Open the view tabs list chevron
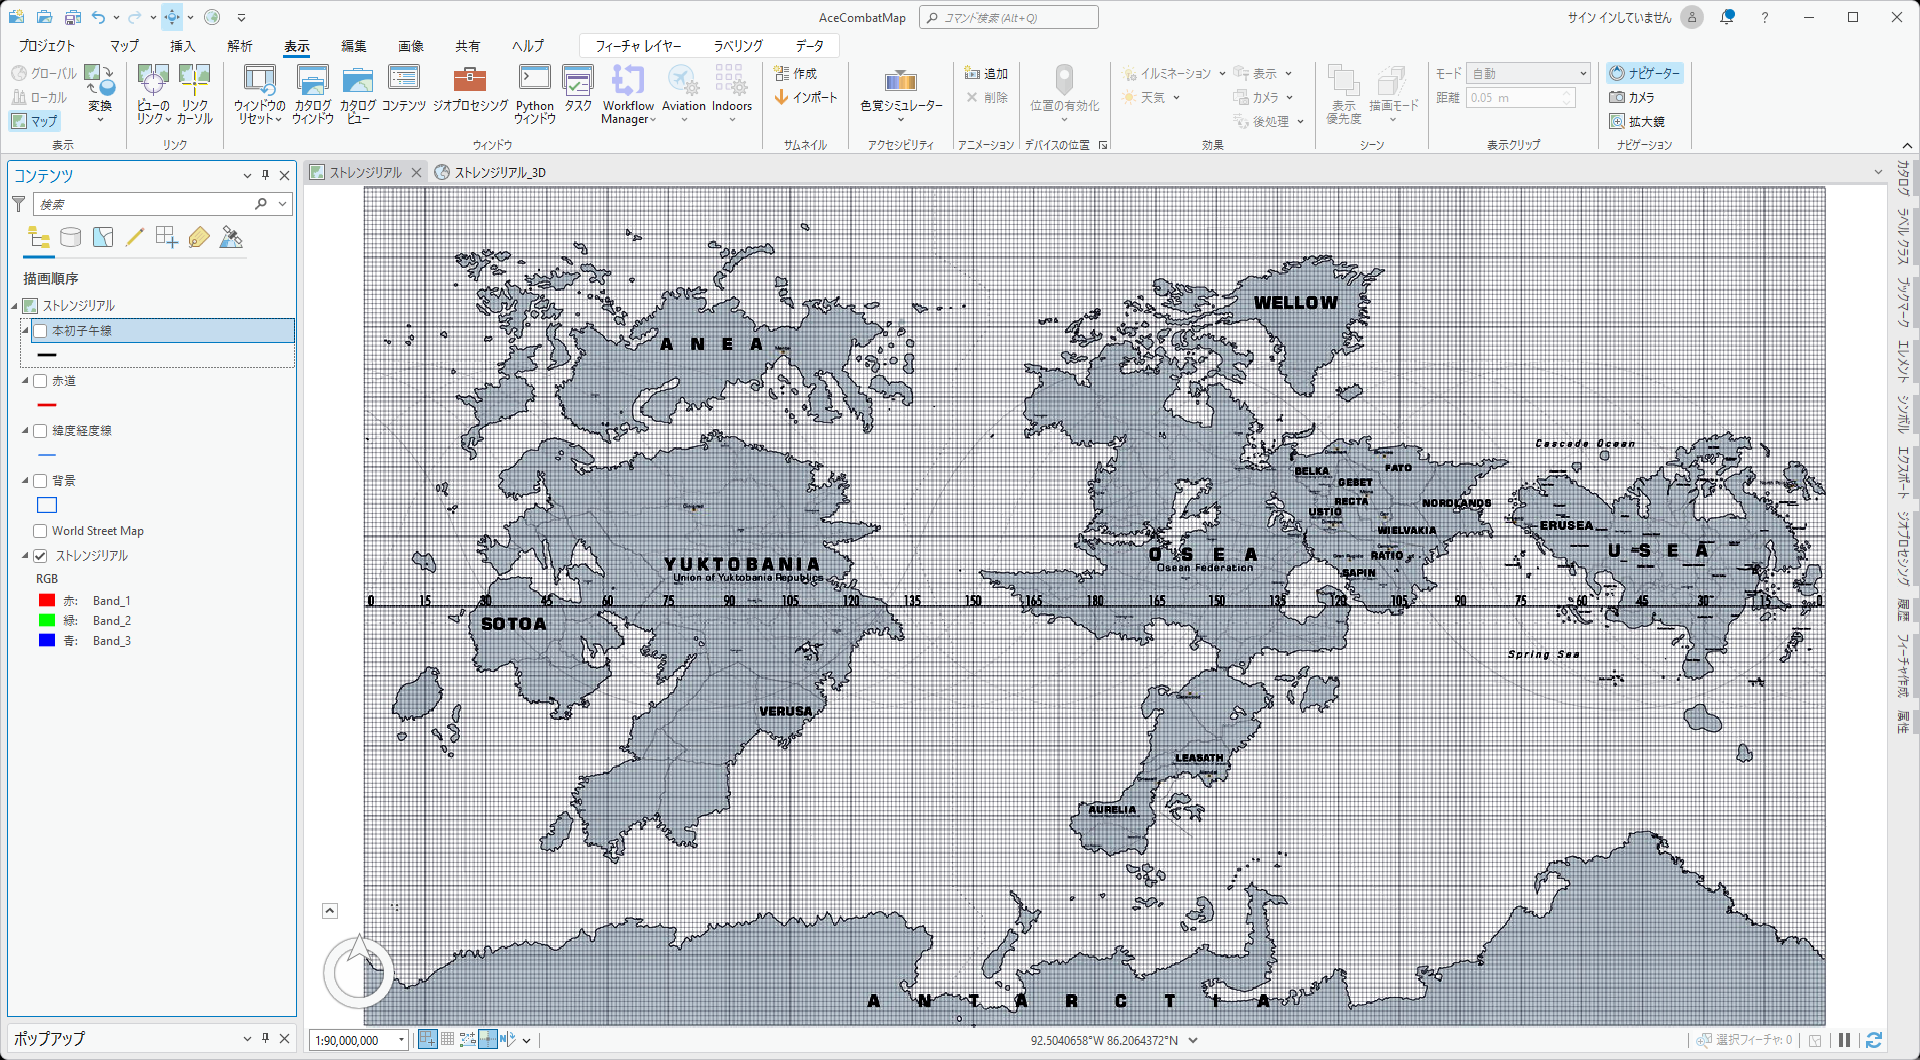The width and height of the screenshot is (1920, 1060). (1878, 172)
